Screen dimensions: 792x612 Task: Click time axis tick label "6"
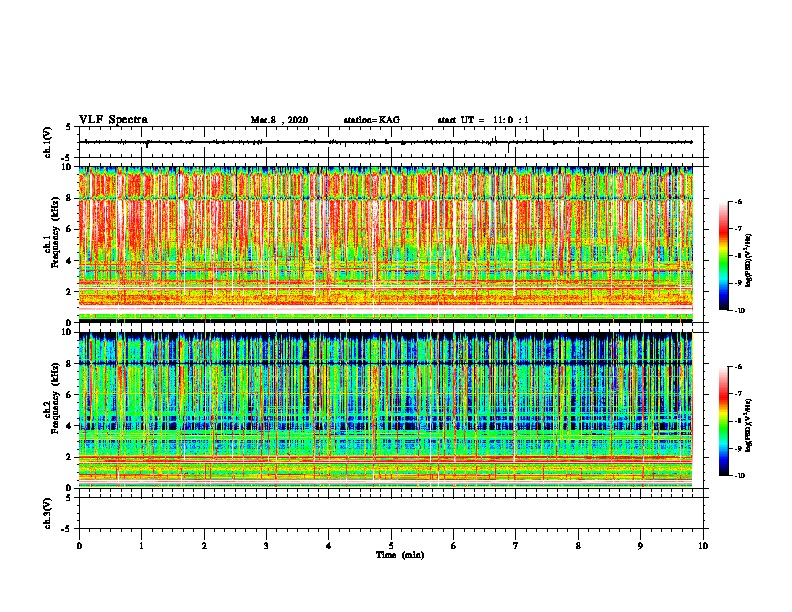(454, 546)
